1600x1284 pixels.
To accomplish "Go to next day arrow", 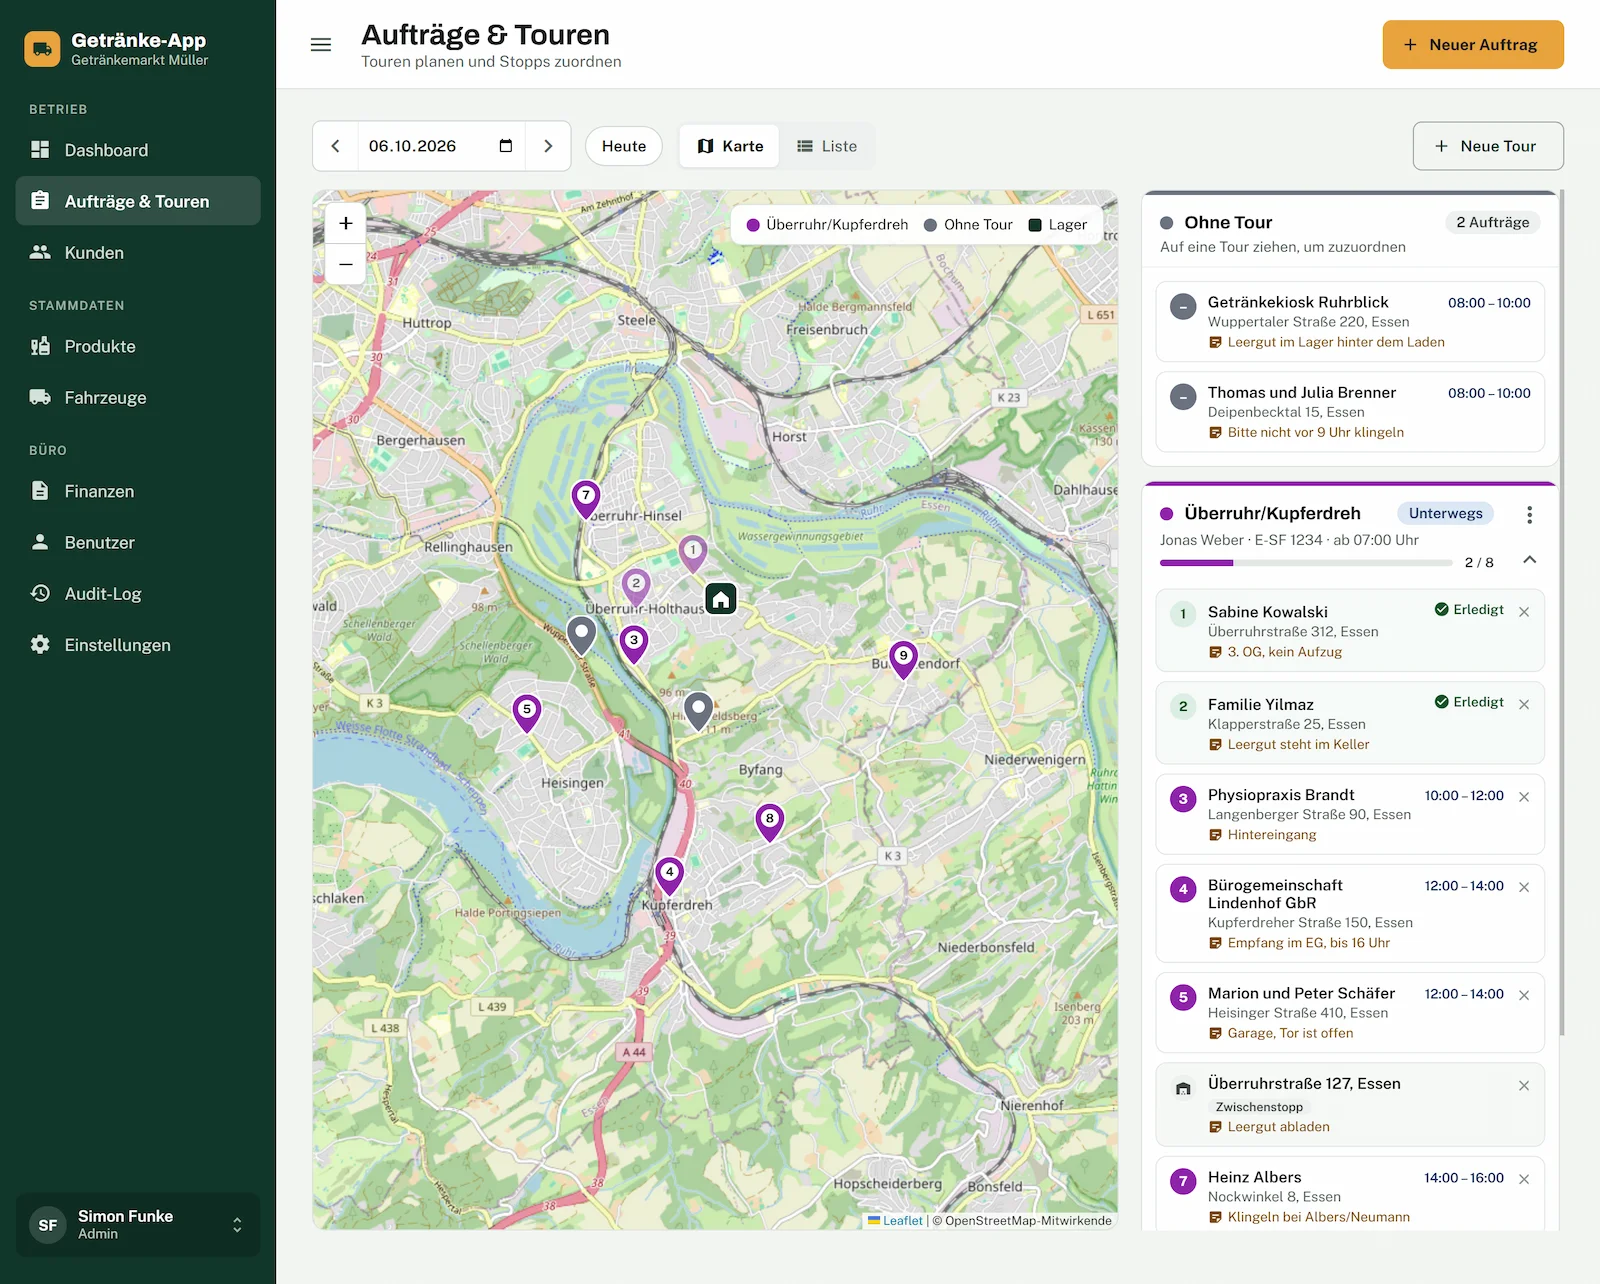I will pos(548,146).
